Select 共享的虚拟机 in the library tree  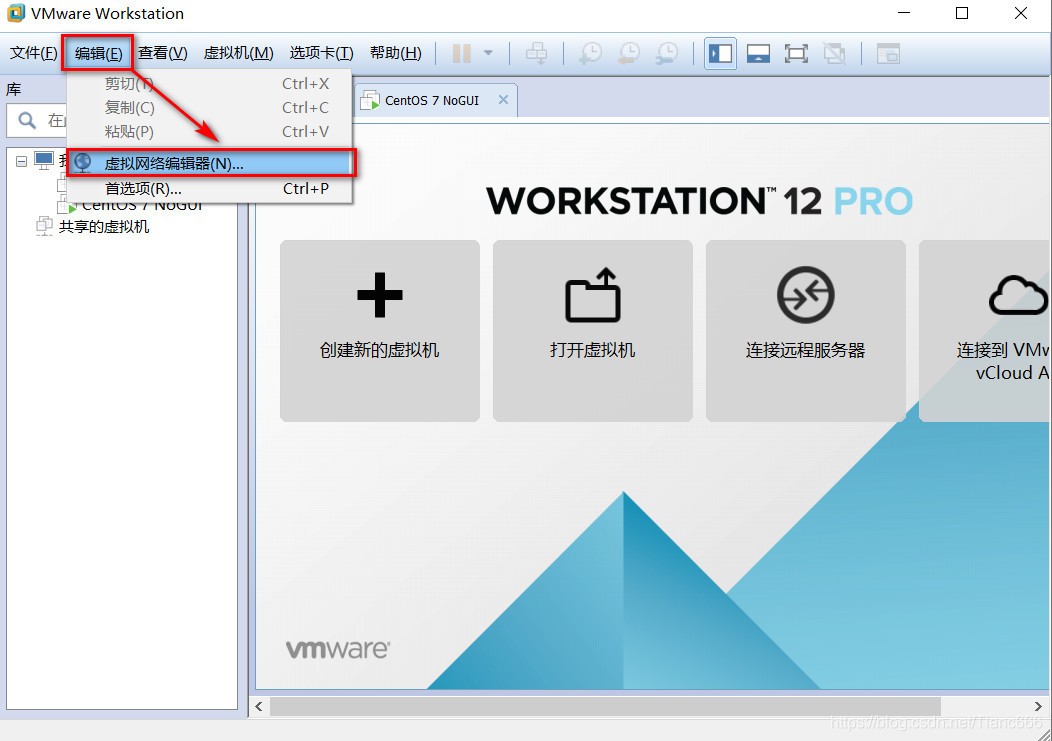click(x=103, y=227)
